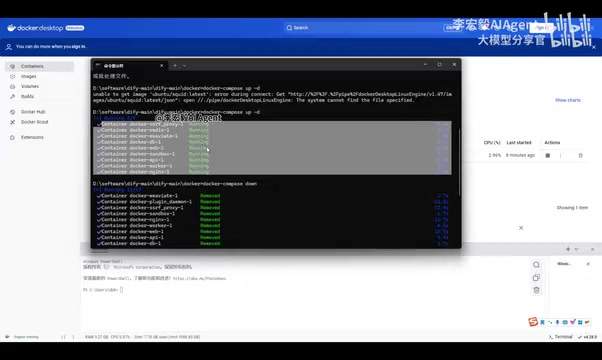
Task: Add a new Docker terminal session with plus
Action: point(568,249)
